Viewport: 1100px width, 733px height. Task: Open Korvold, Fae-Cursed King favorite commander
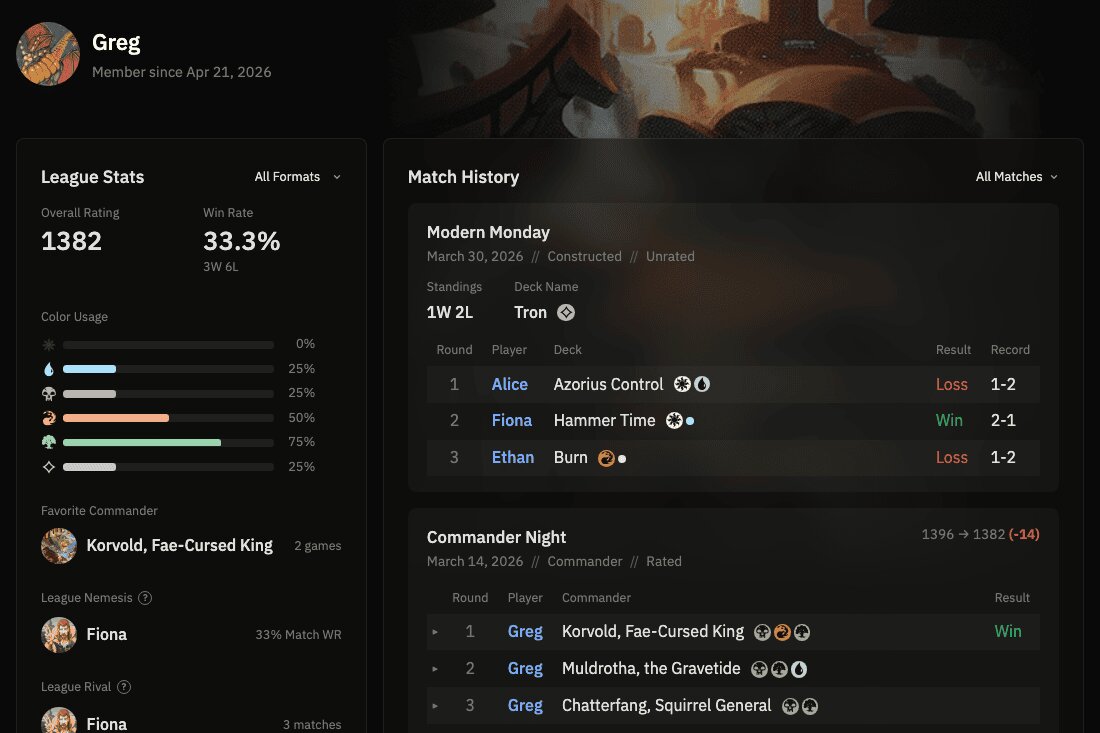pyautogui.click(x=179, y=546)
